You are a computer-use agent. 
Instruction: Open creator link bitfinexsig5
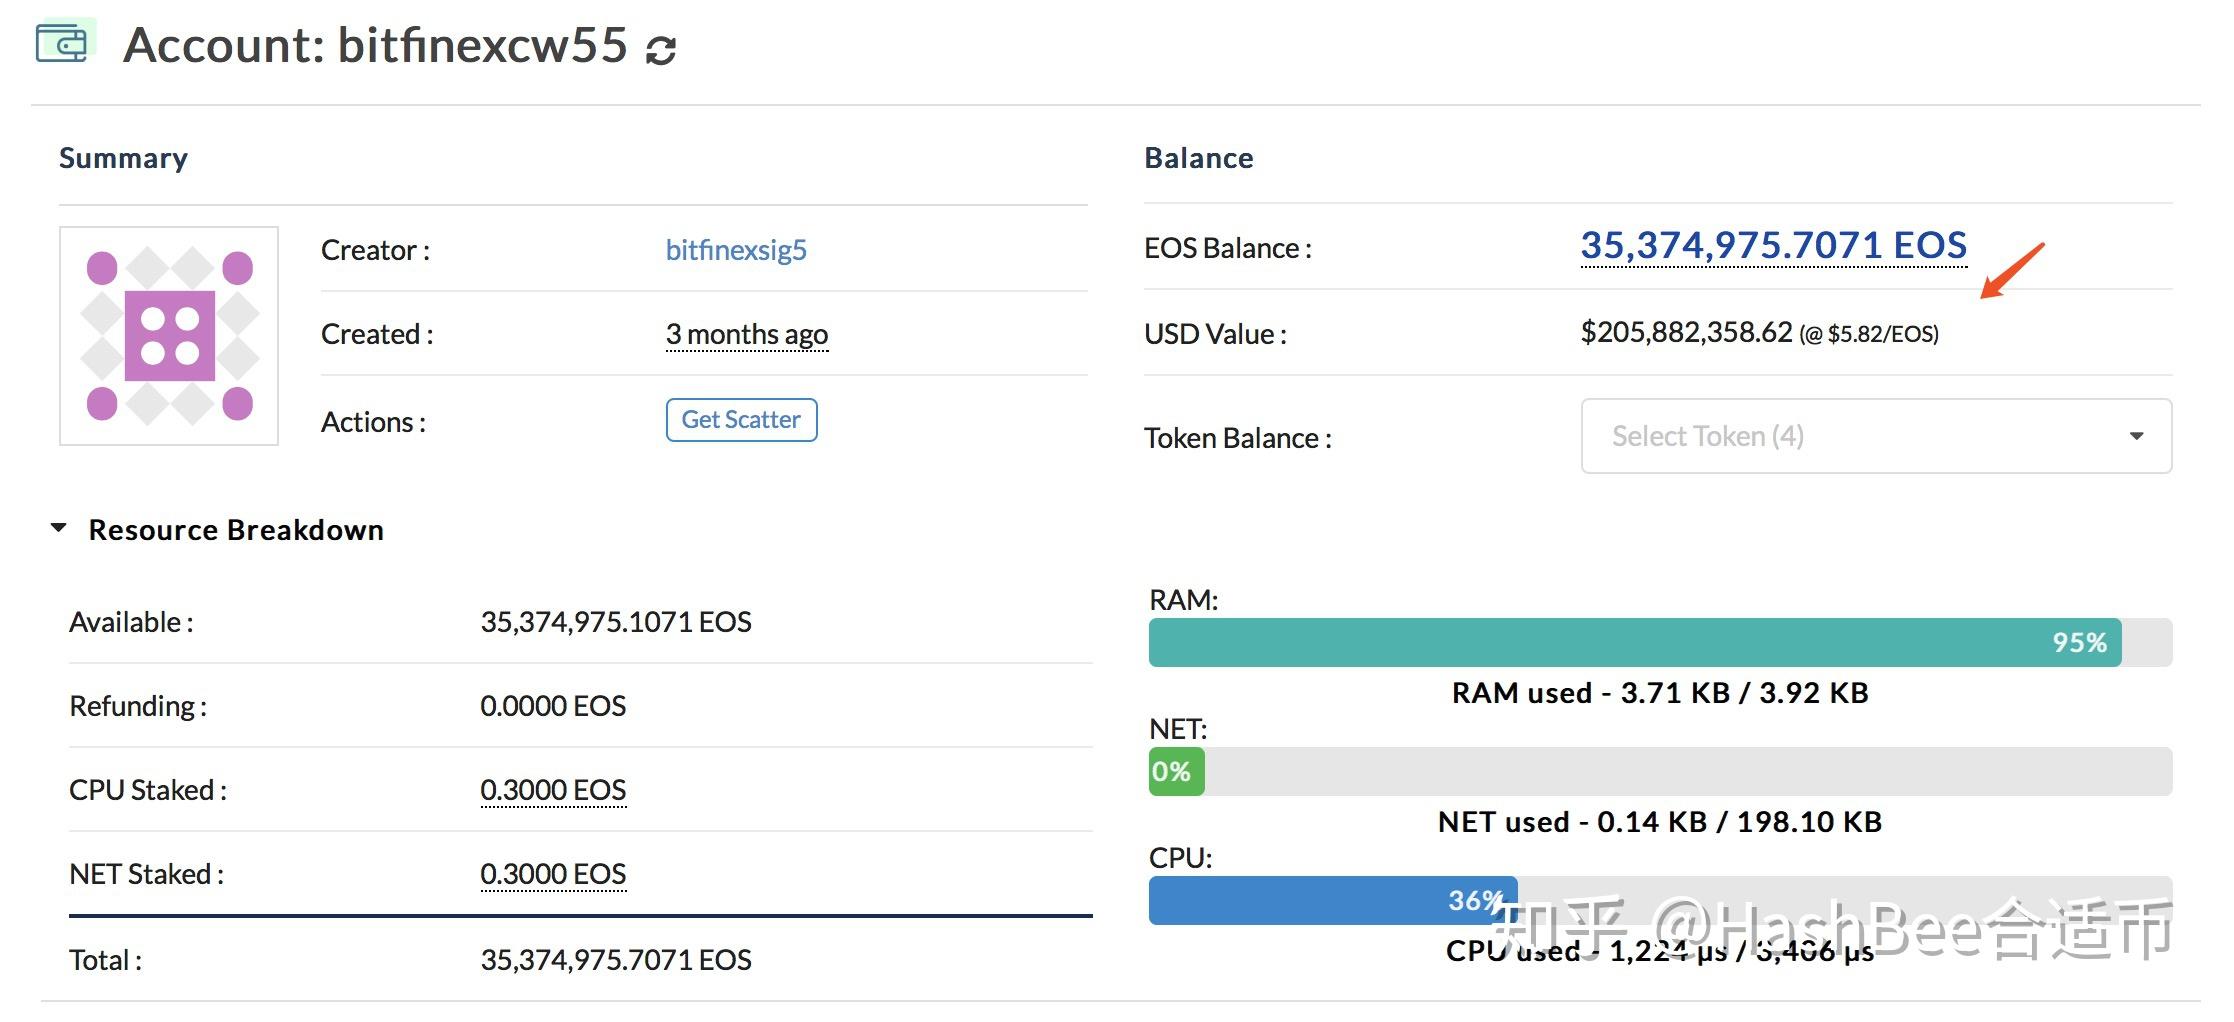point(736,250)
